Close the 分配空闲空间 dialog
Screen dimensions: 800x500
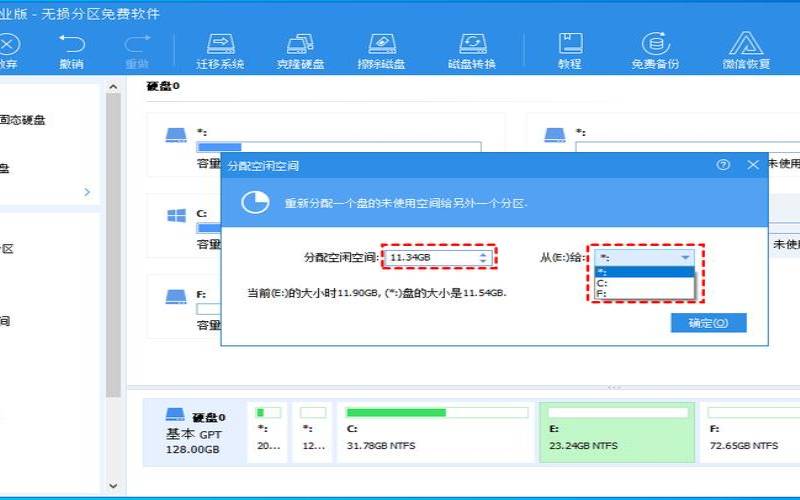(x=753, y=165)
